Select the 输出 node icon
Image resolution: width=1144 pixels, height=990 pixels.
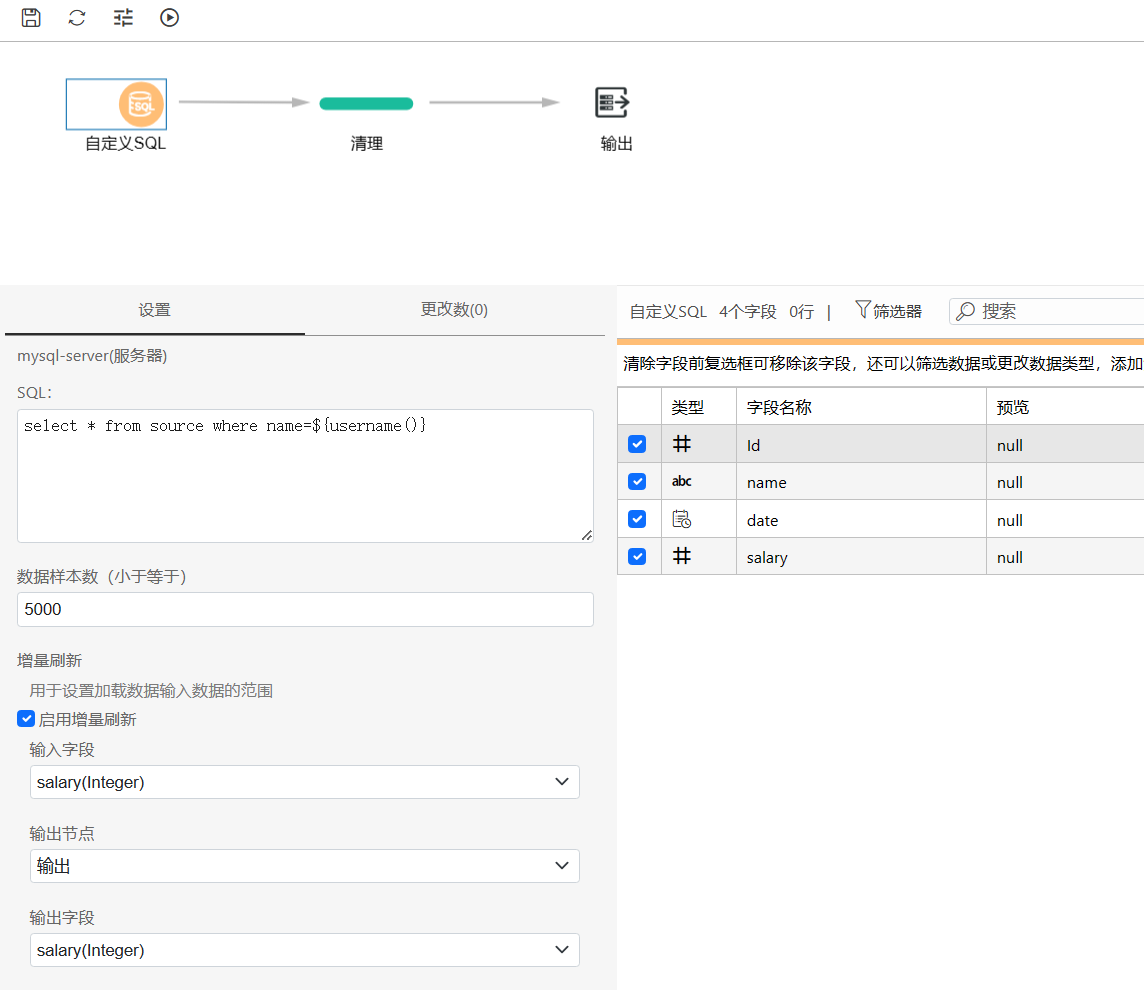(611, 102)
